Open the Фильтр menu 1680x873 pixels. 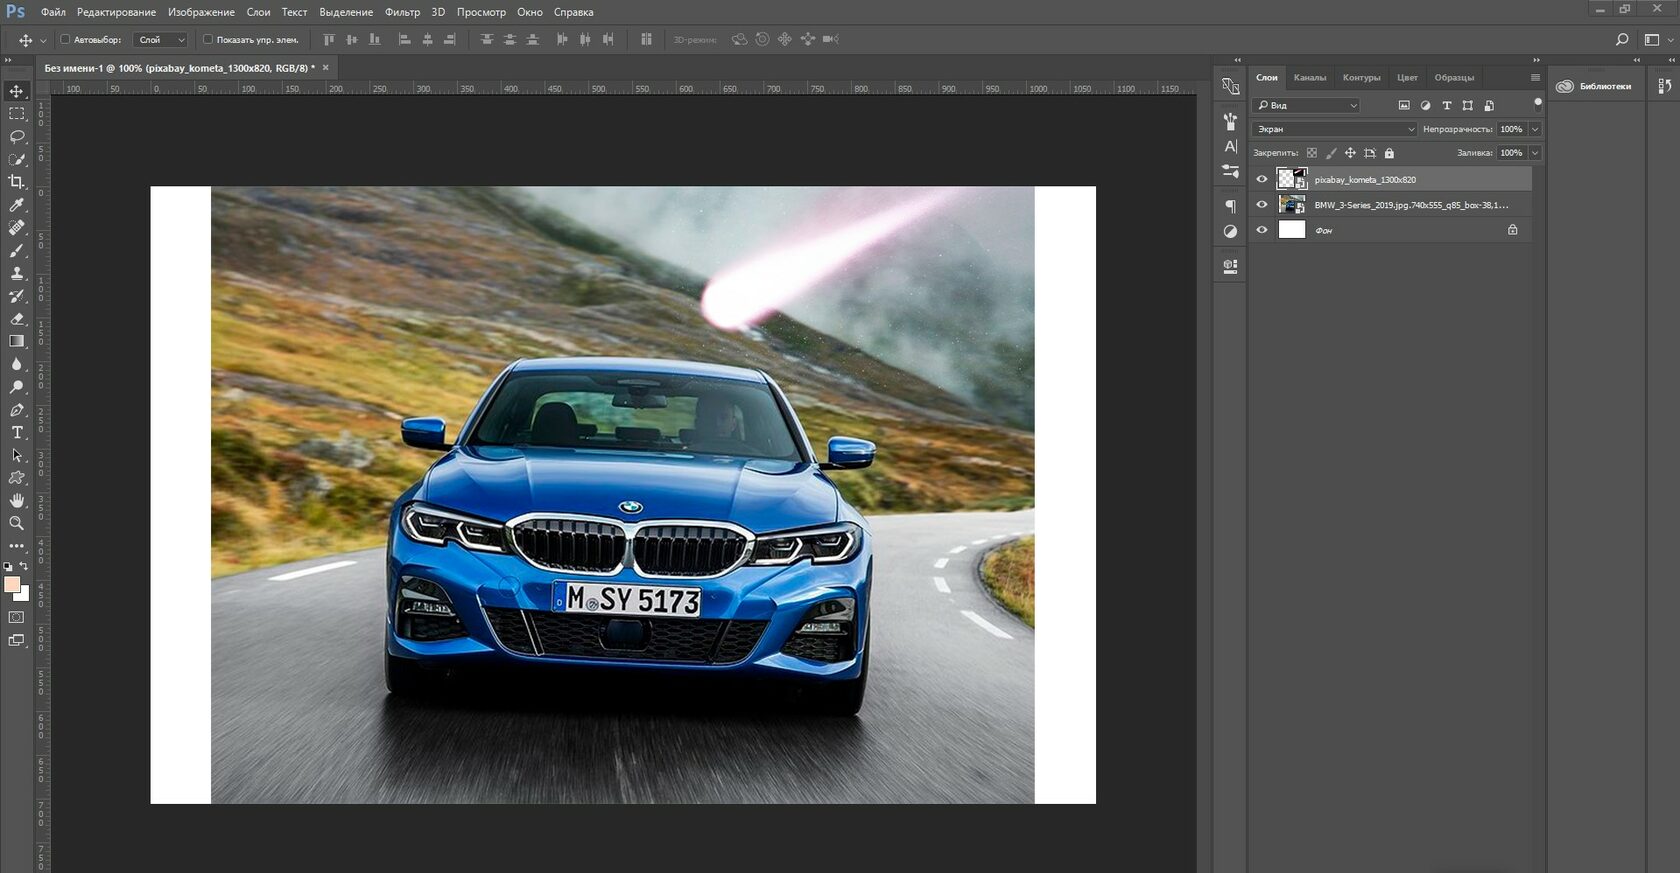(402, 12)
